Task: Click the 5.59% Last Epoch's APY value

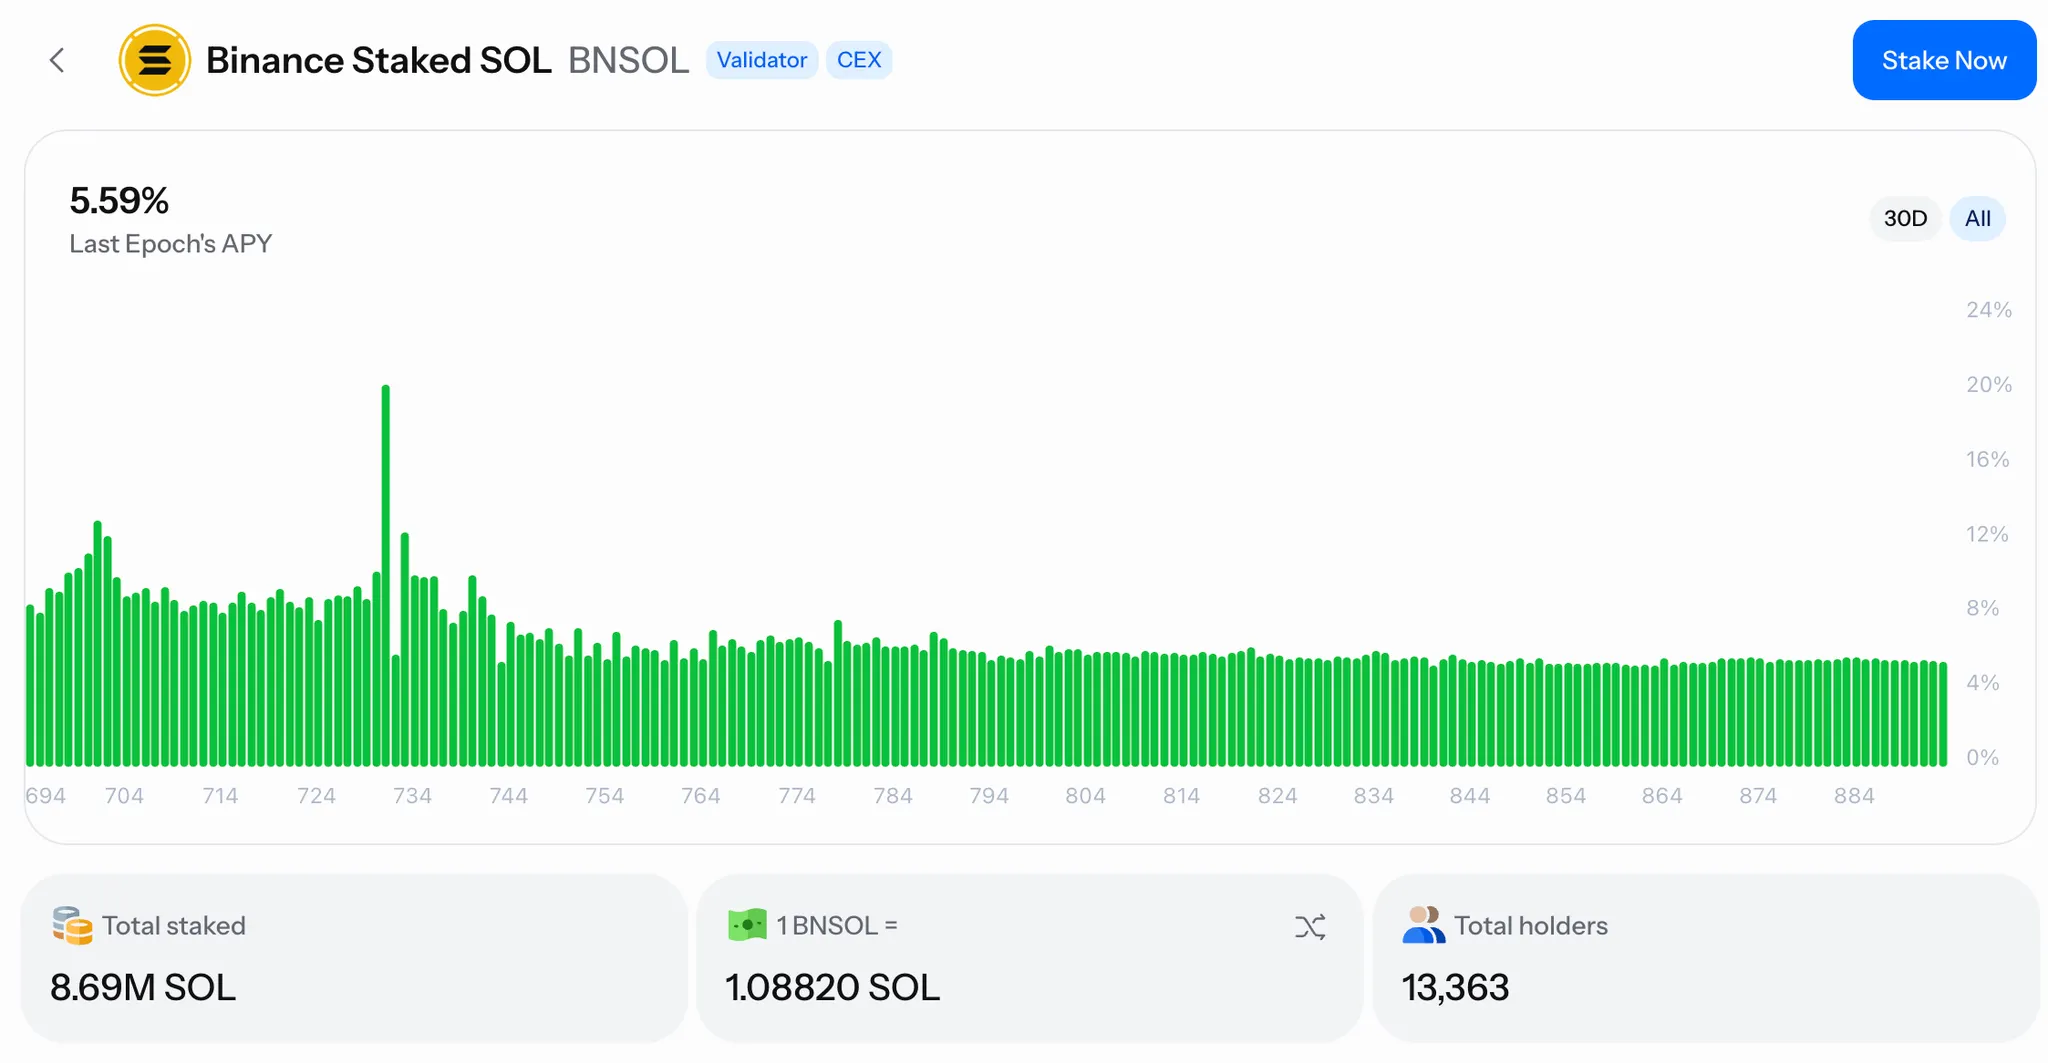Action: click(119, 201)
